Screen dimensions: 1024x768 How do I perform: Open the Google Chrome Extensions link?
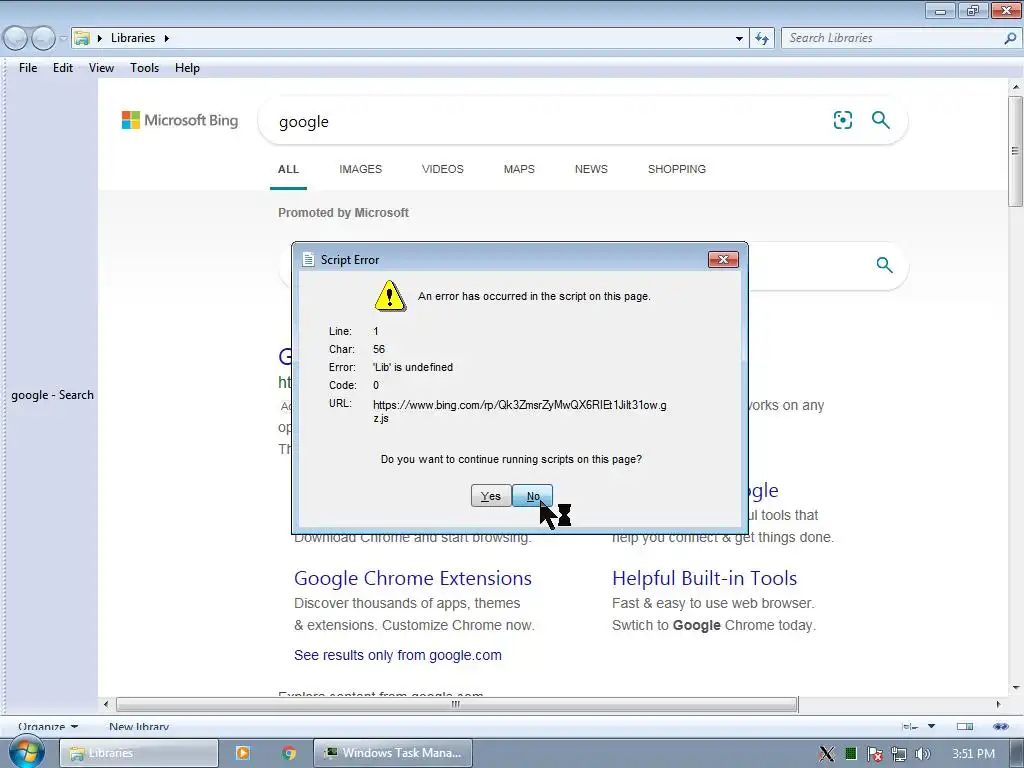(413, 578)
